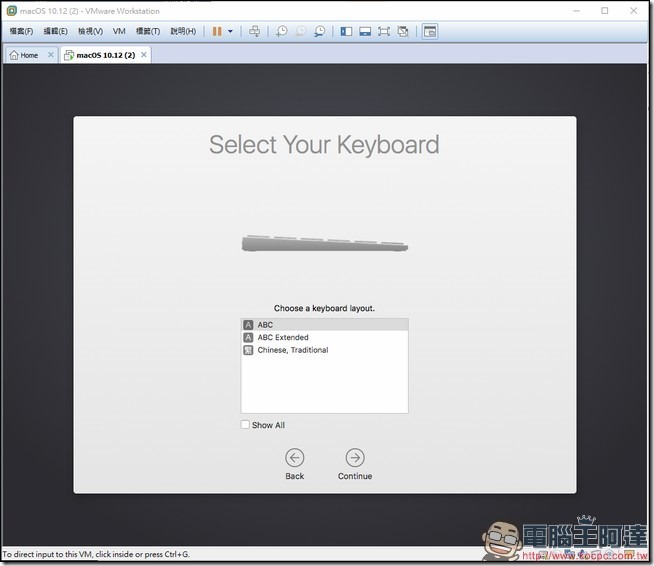Viewport: 654px width, 566px height.
Task: Take a snapshot of the VM
Action: click(282, 31)
